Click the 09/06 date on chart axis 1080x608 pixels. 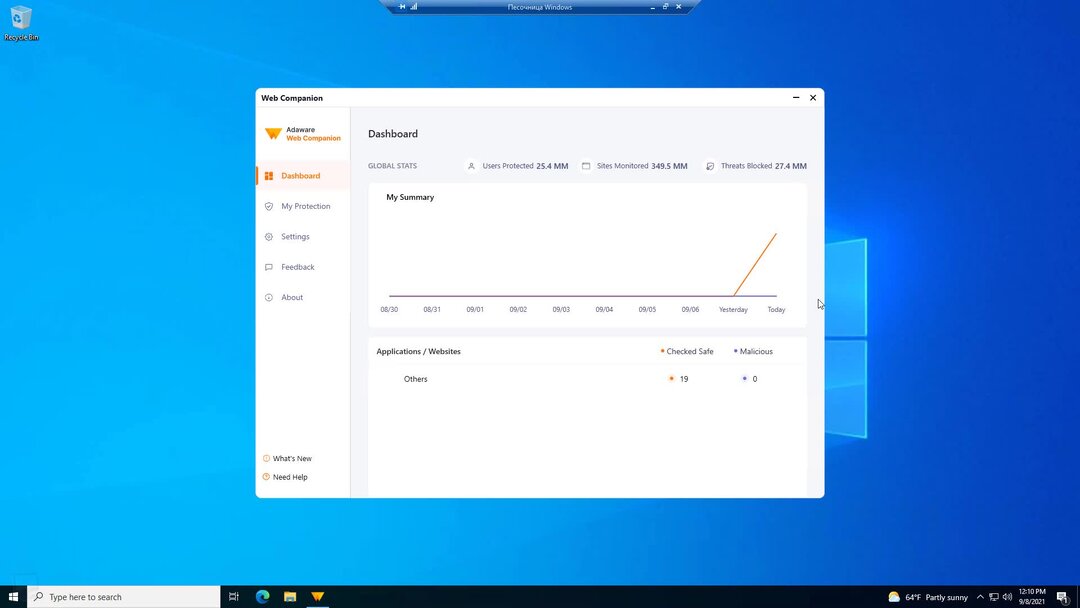pos(690,310)
